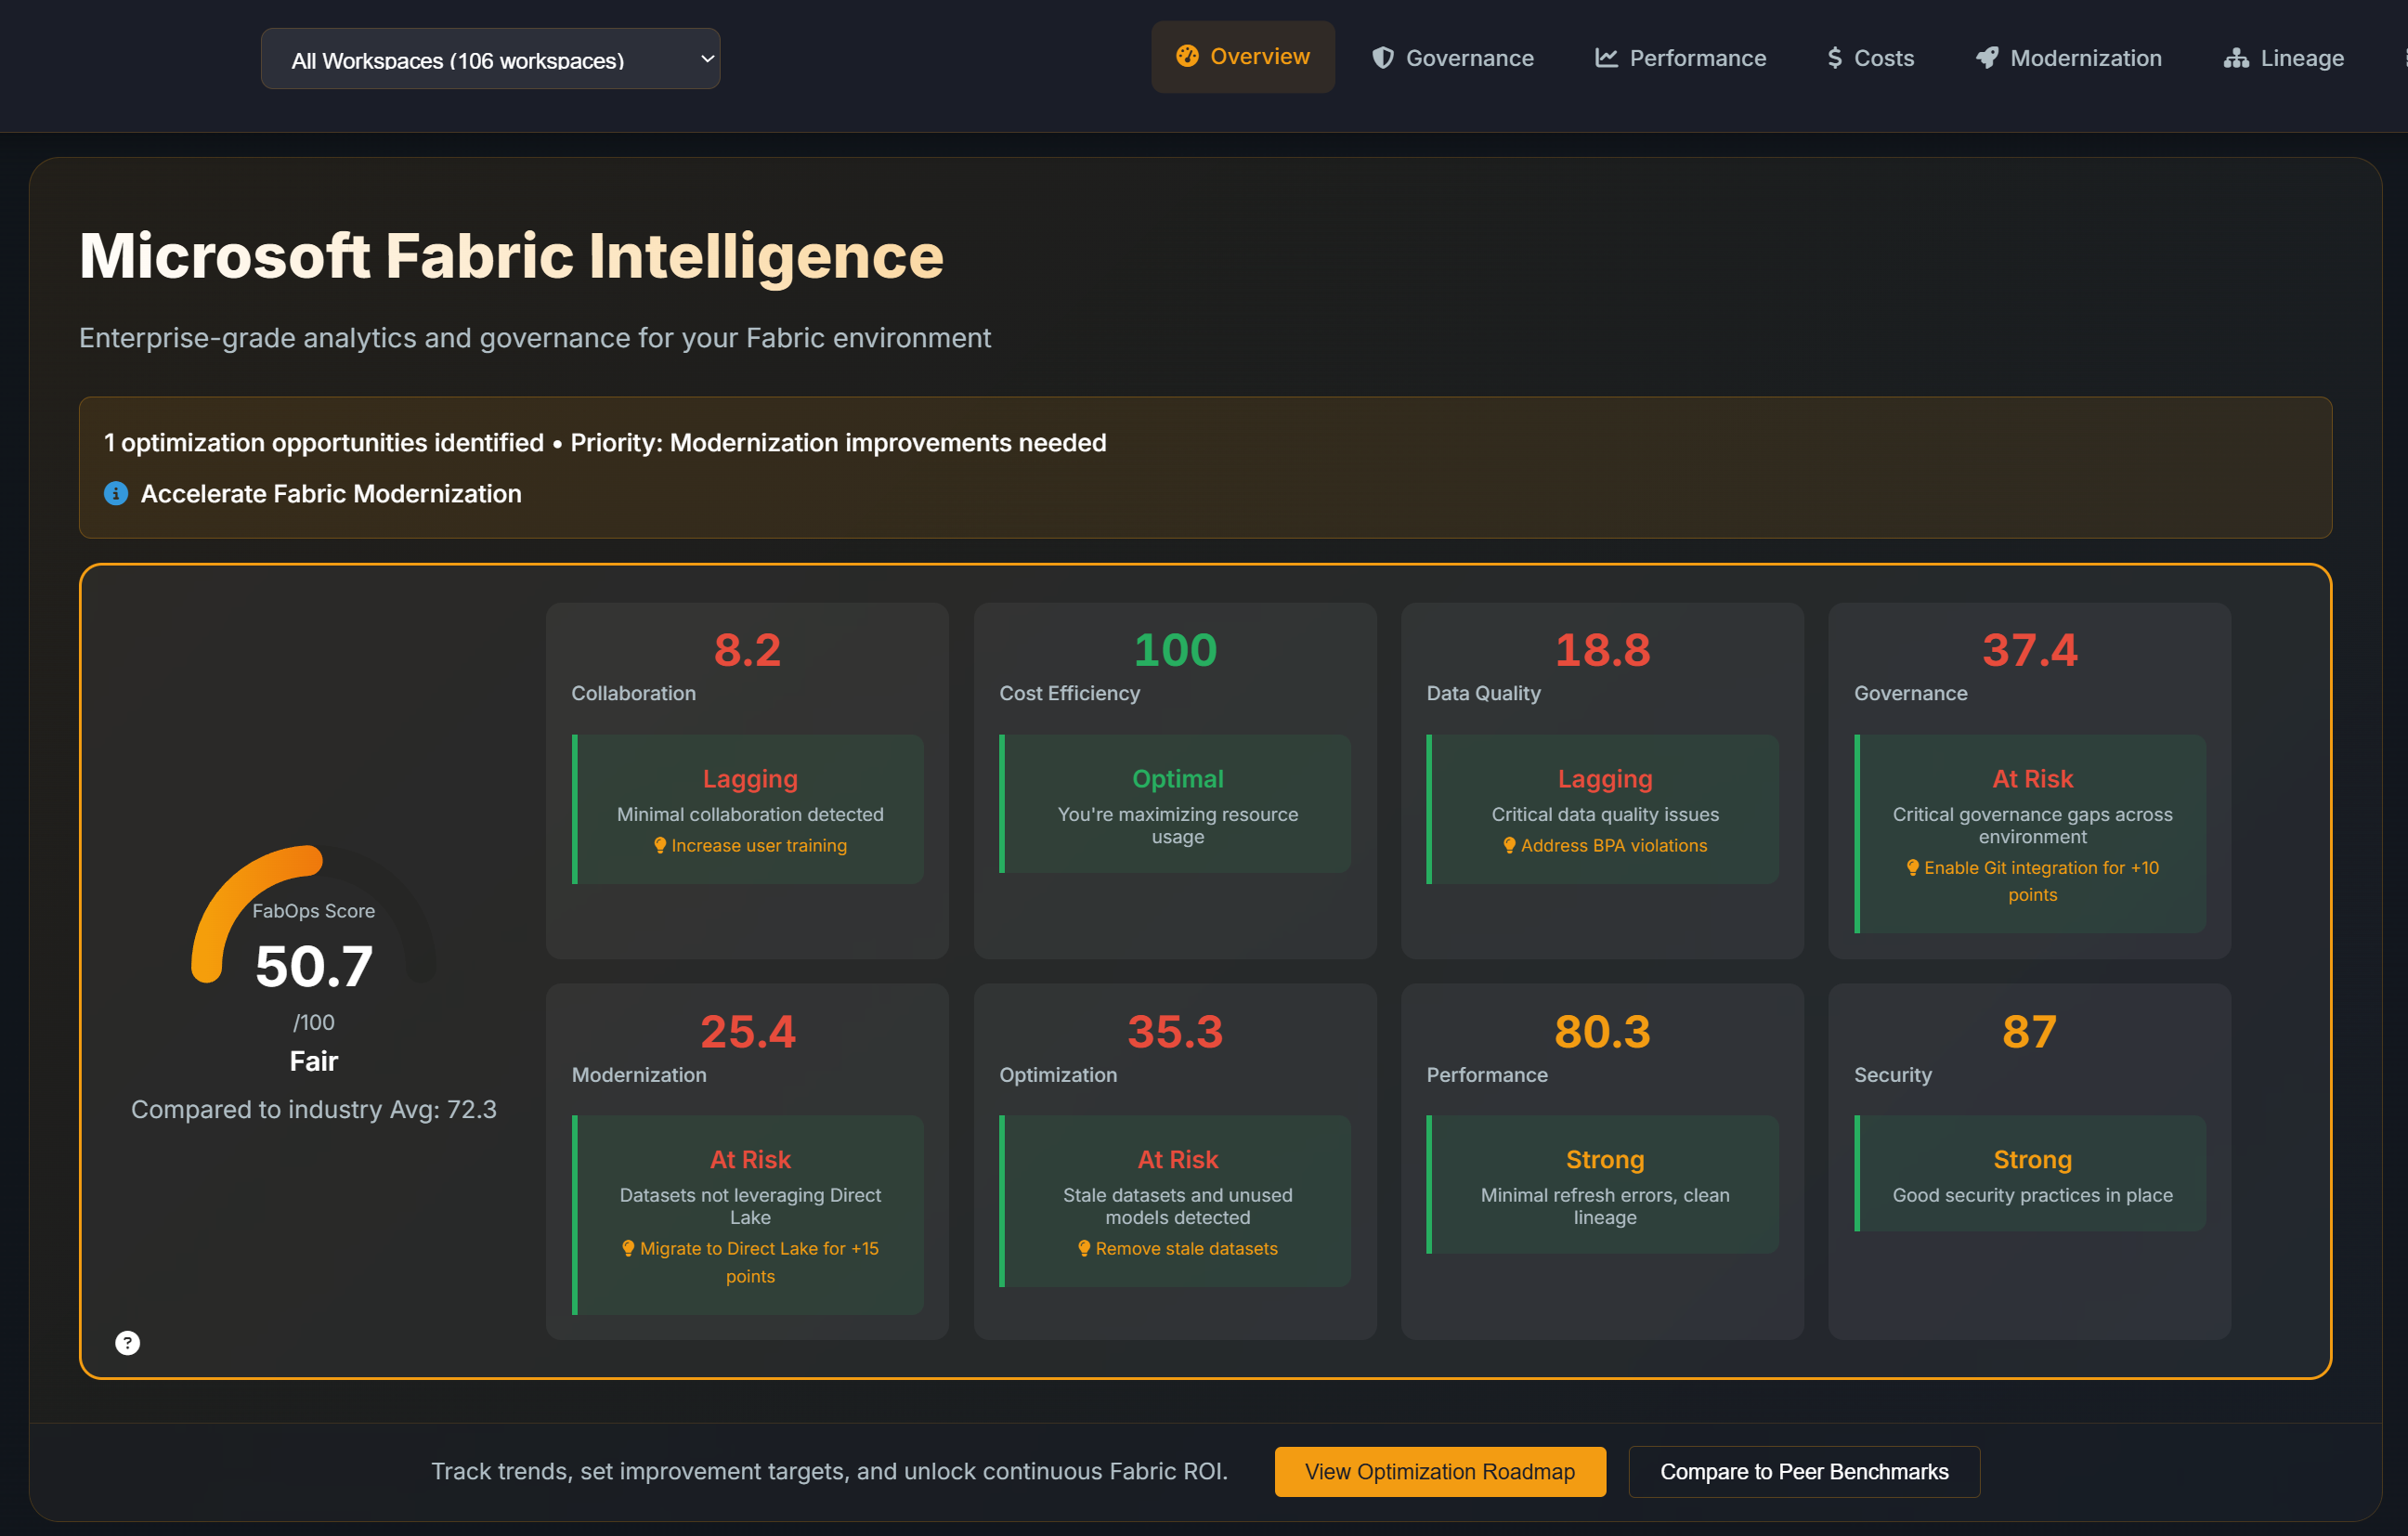Click the palette icon on Overview tab
This screenshot has height=1536, width=2408.
click(1186, 56)
